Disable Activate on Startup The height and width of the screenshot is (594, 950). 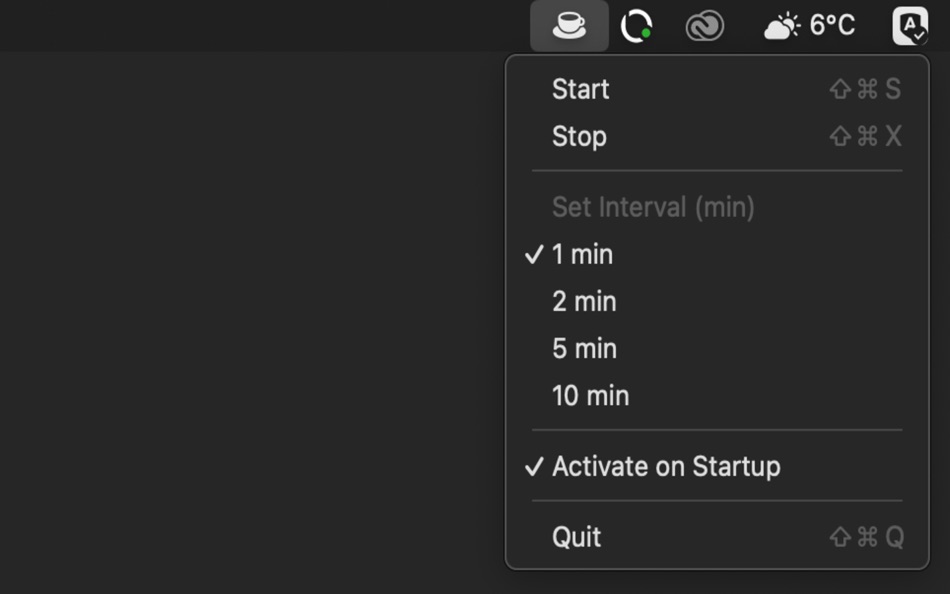tap(667, 466)
